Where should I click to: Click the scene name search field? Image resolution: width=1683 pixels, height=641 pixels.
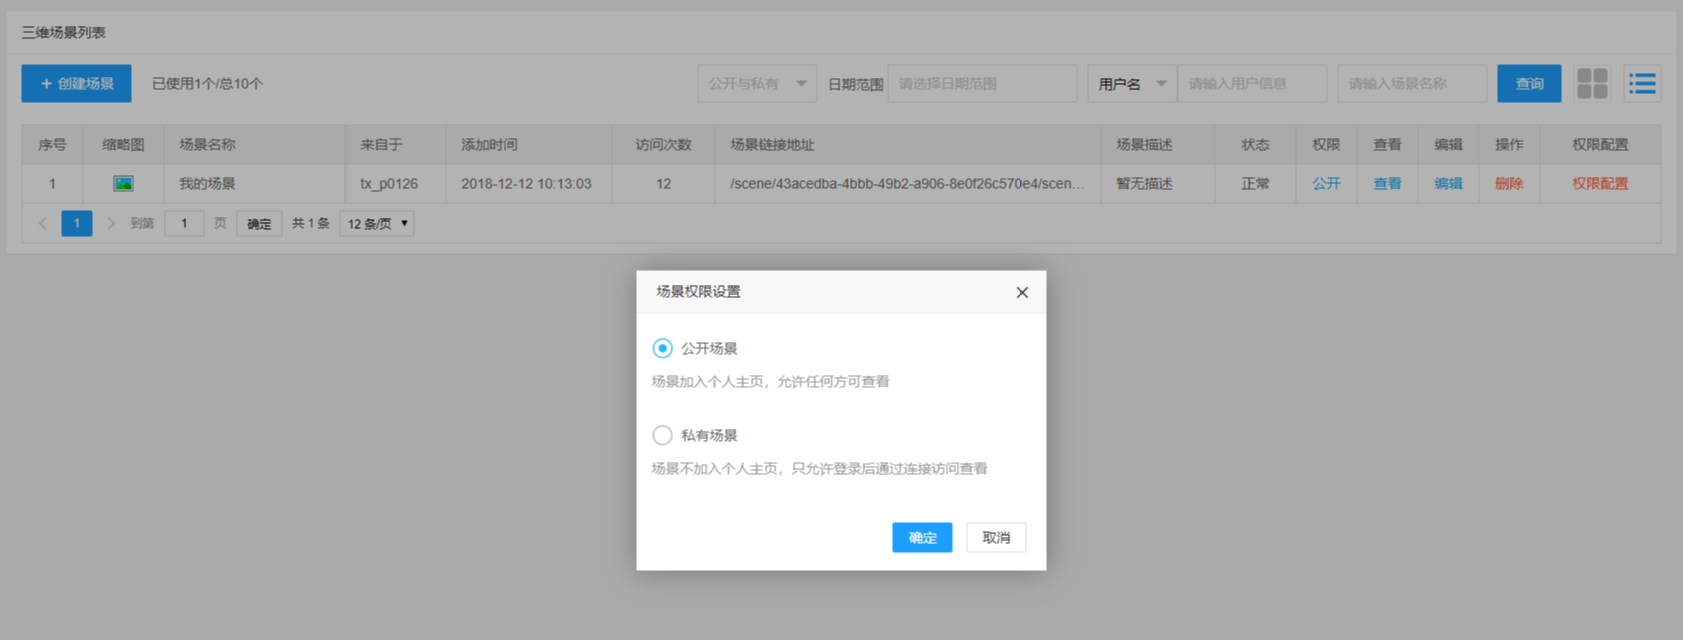tap(1411, 84)
